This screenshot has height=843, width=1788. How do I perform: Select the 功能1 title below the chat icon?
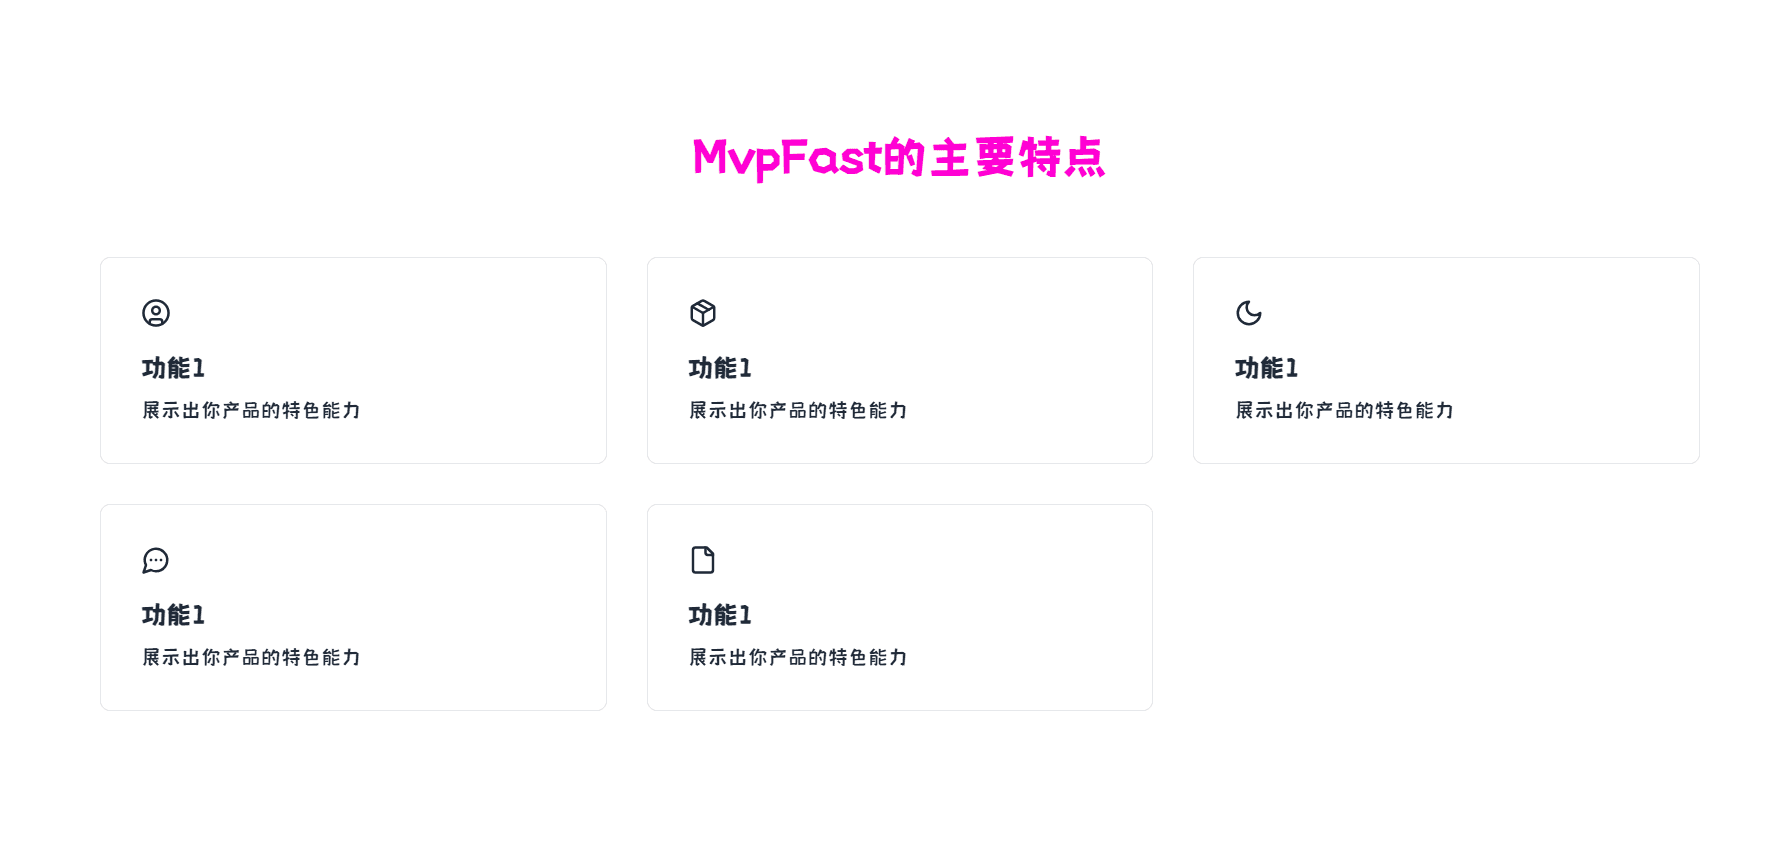pyautogui.click(x=173, y=615)
